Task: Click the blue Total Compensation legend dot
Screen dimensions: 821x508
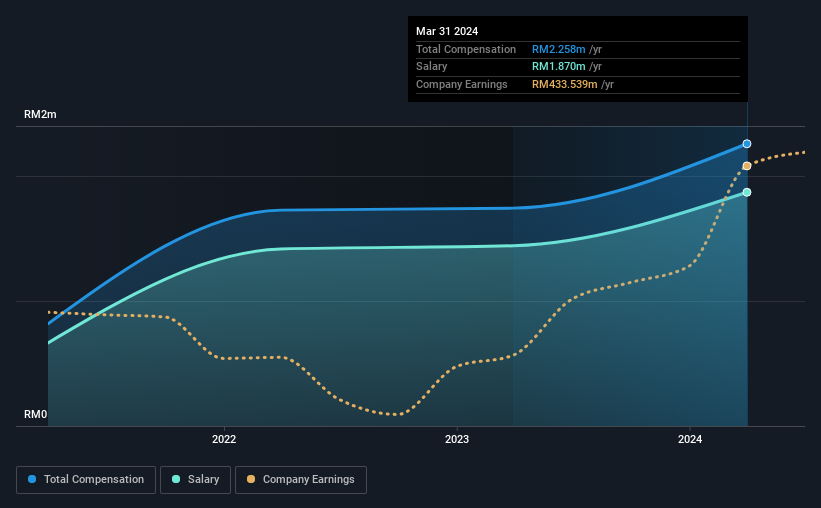Action: tap(32, 479)
